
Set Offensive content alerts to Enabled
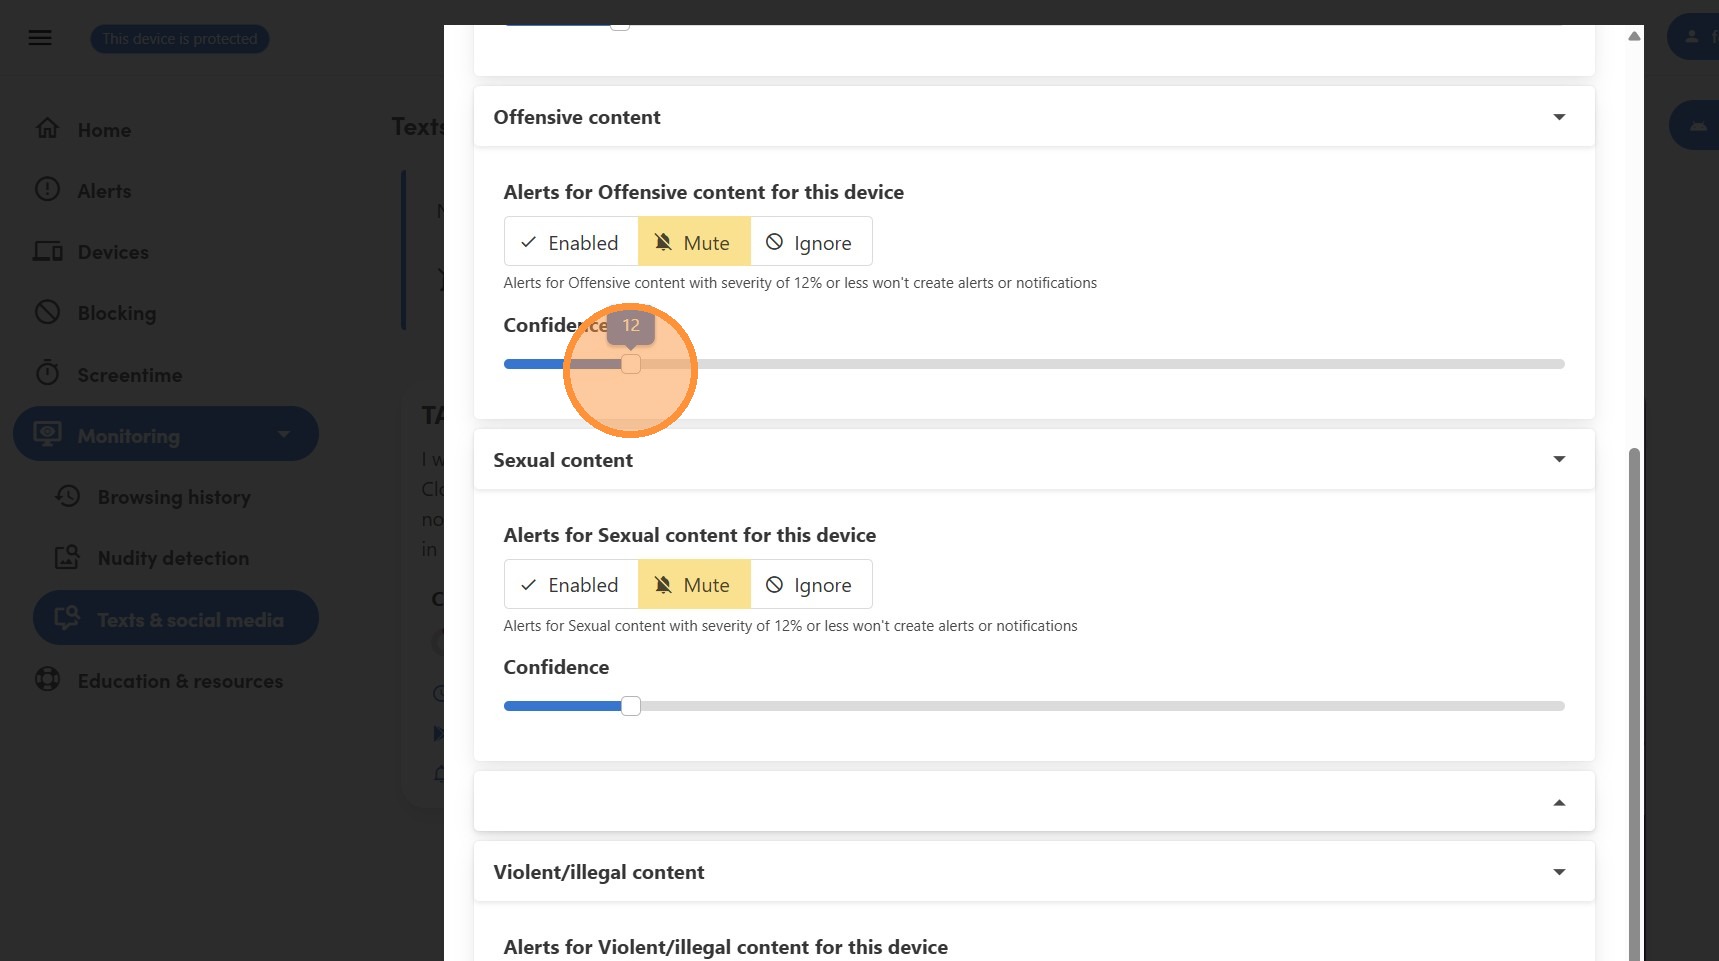(x=571, y=242)
